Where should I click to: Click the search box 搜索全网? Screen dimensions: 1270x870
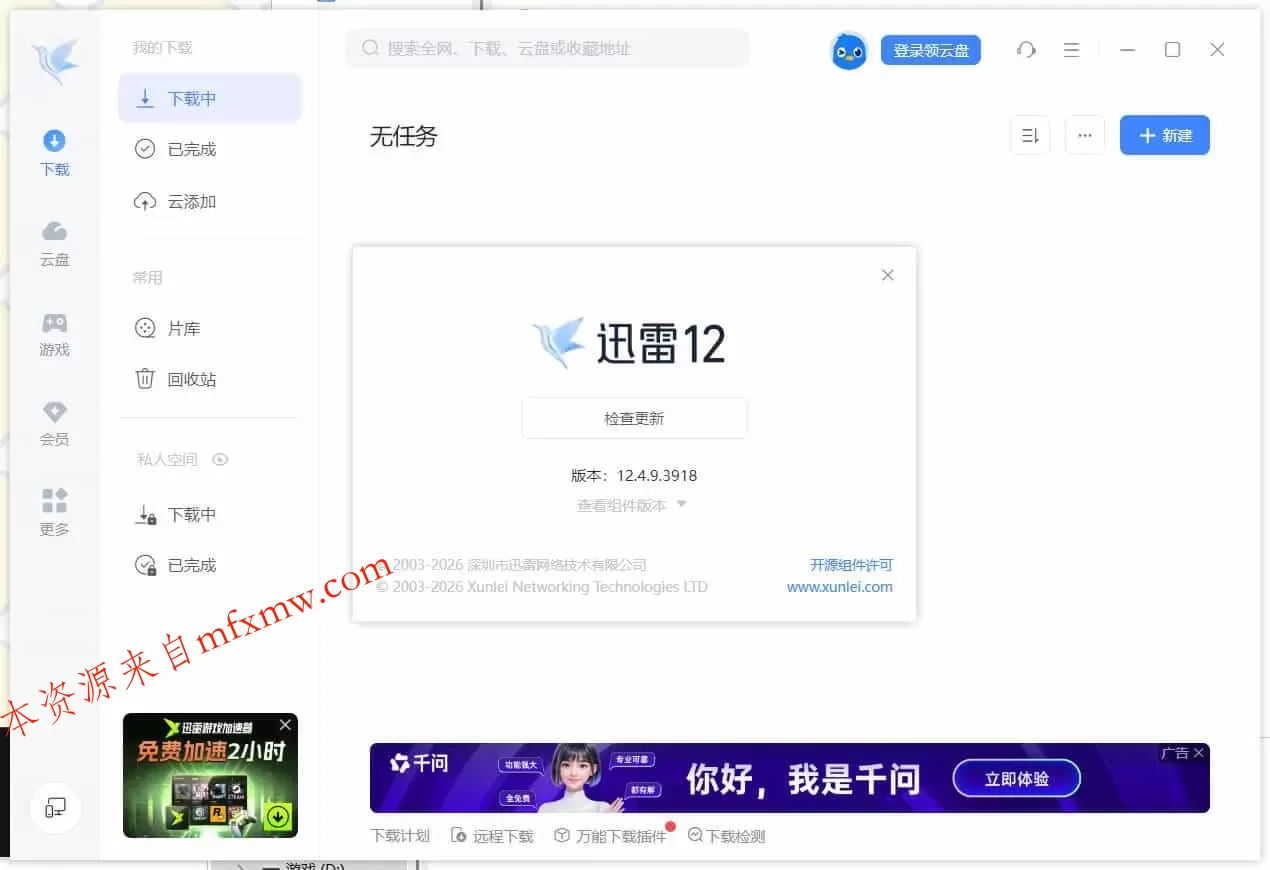point(547,48)
